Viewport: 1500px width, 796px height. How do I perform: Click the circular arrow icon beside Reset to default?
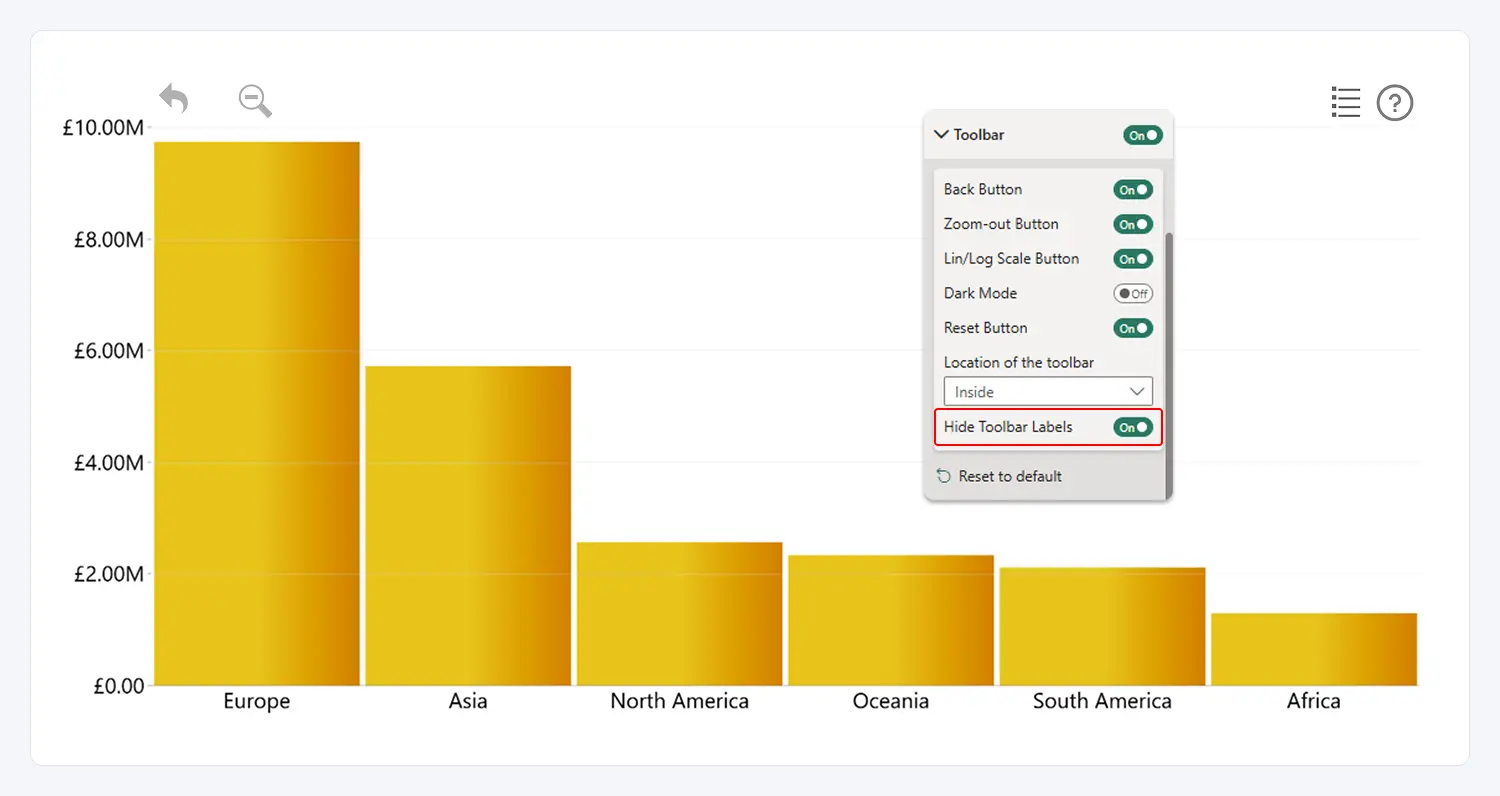tap(943, 477)
